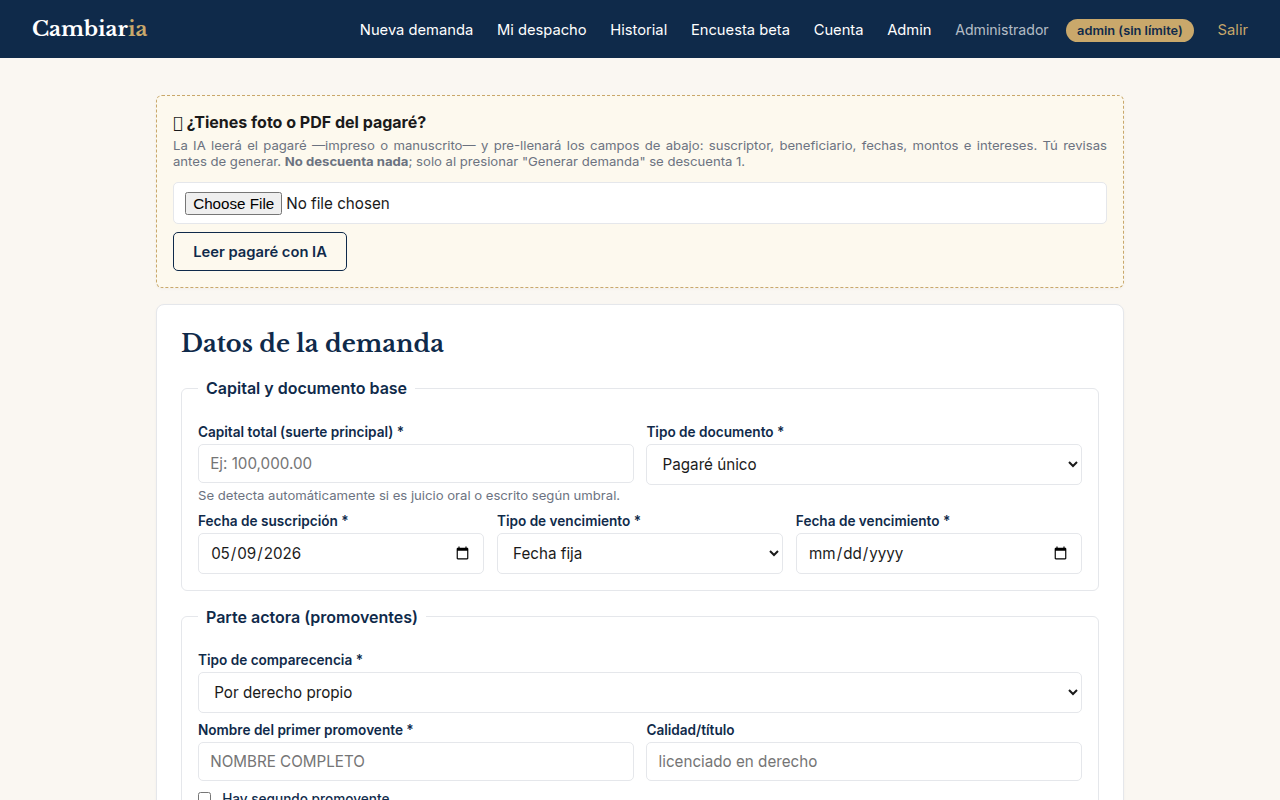Go to Cuenta page
Viewport: 1280px width, 800px height.
click(x=838, y=30)
